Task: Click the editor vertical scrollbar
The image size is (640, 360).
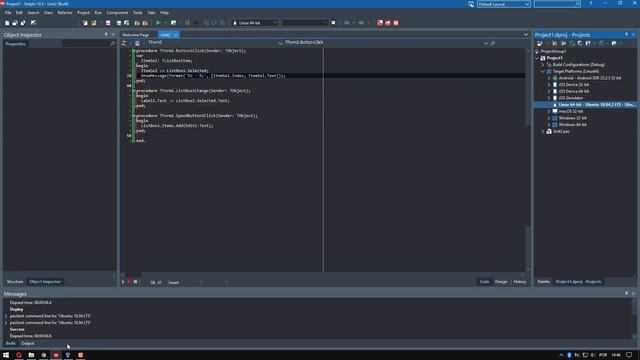Action: tap(527, 159)
